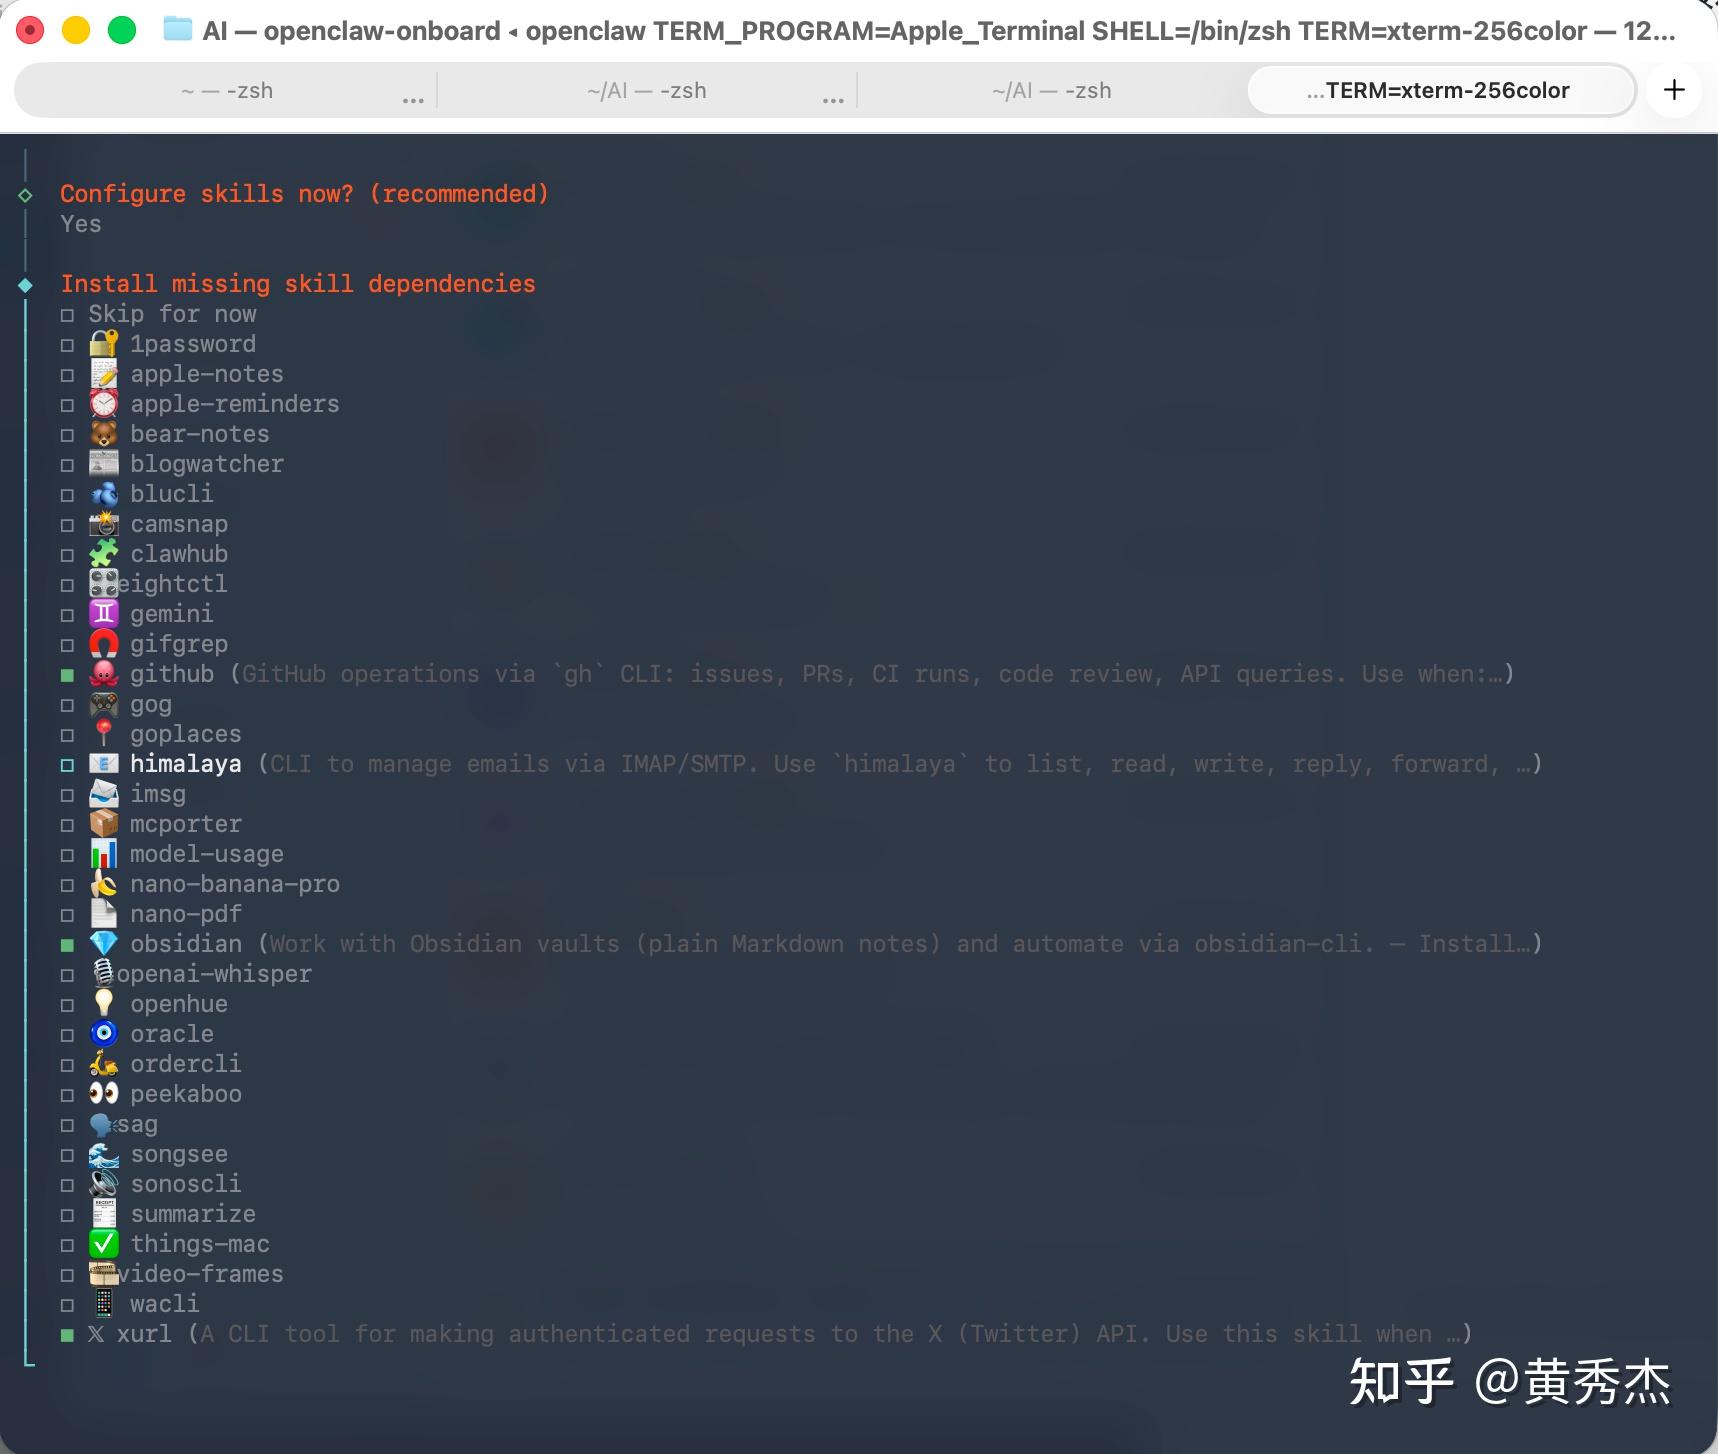Click the 'Yes' answer text
Screen dimensions: 1718x1454
point(81,224)
